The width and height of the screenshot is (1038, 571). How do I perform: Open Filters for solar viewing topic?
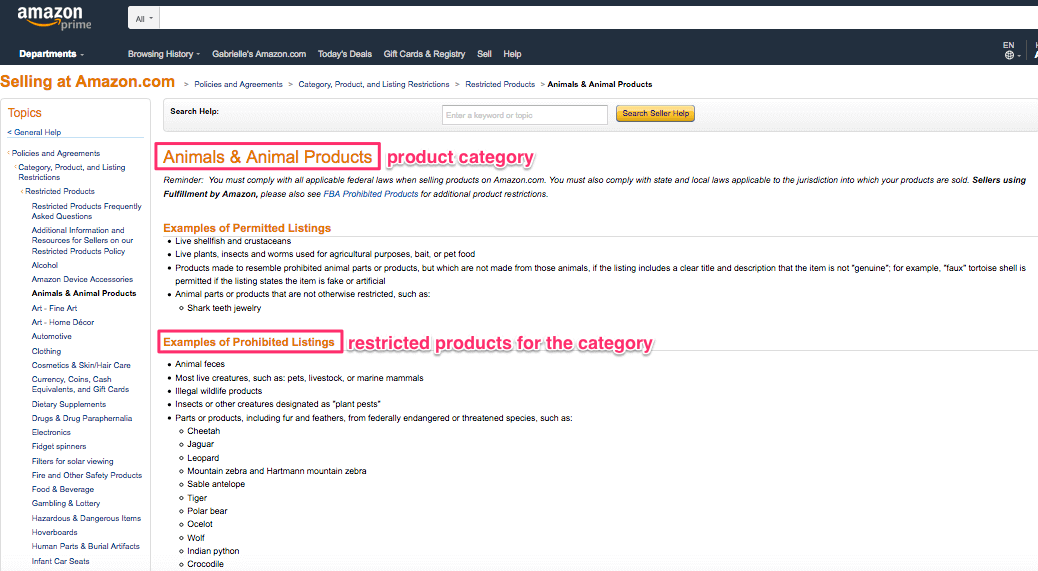pyautogui.click(x=72, y=462)
